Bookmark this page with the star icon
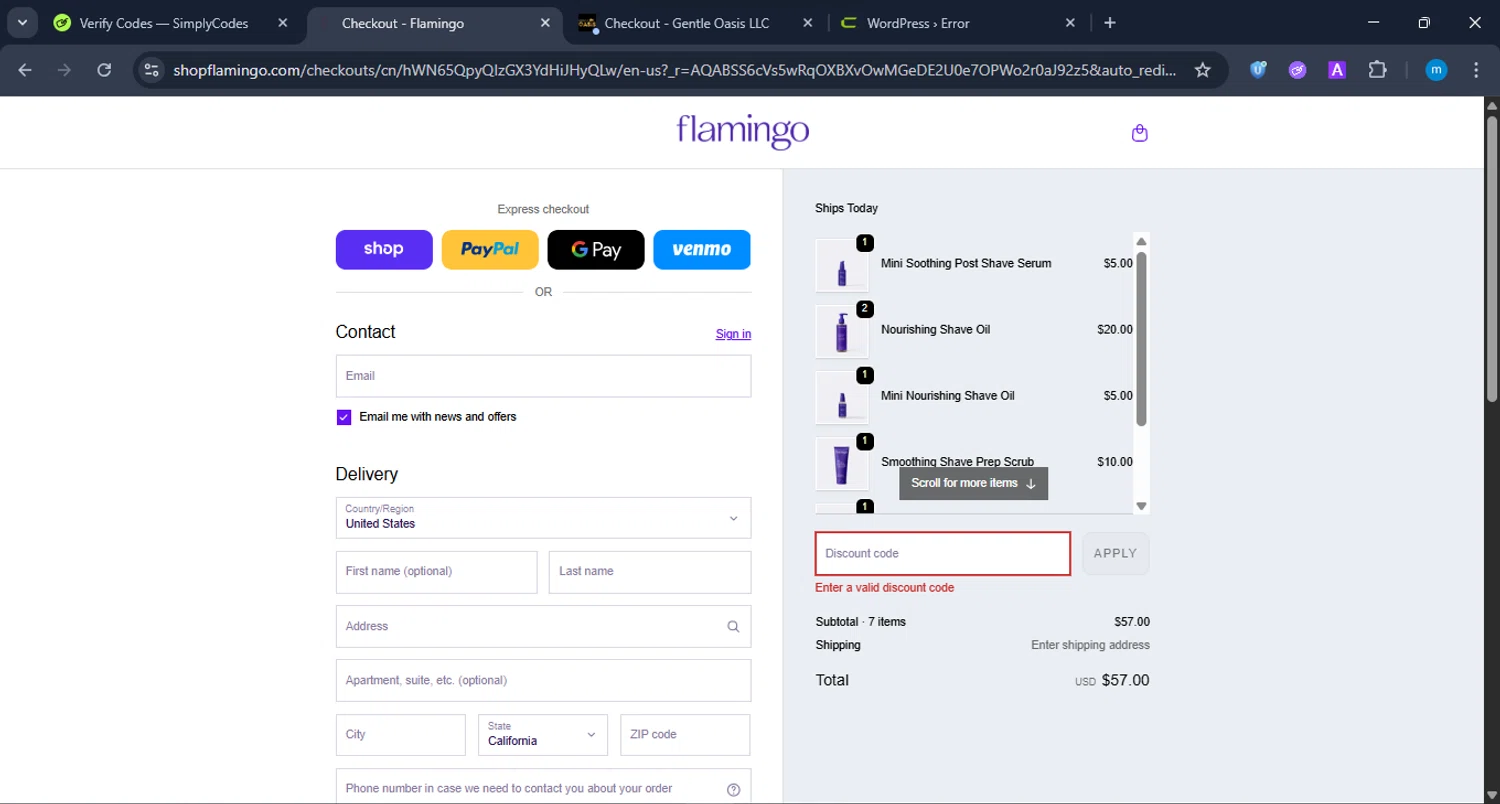 [x=1203, y=70]
